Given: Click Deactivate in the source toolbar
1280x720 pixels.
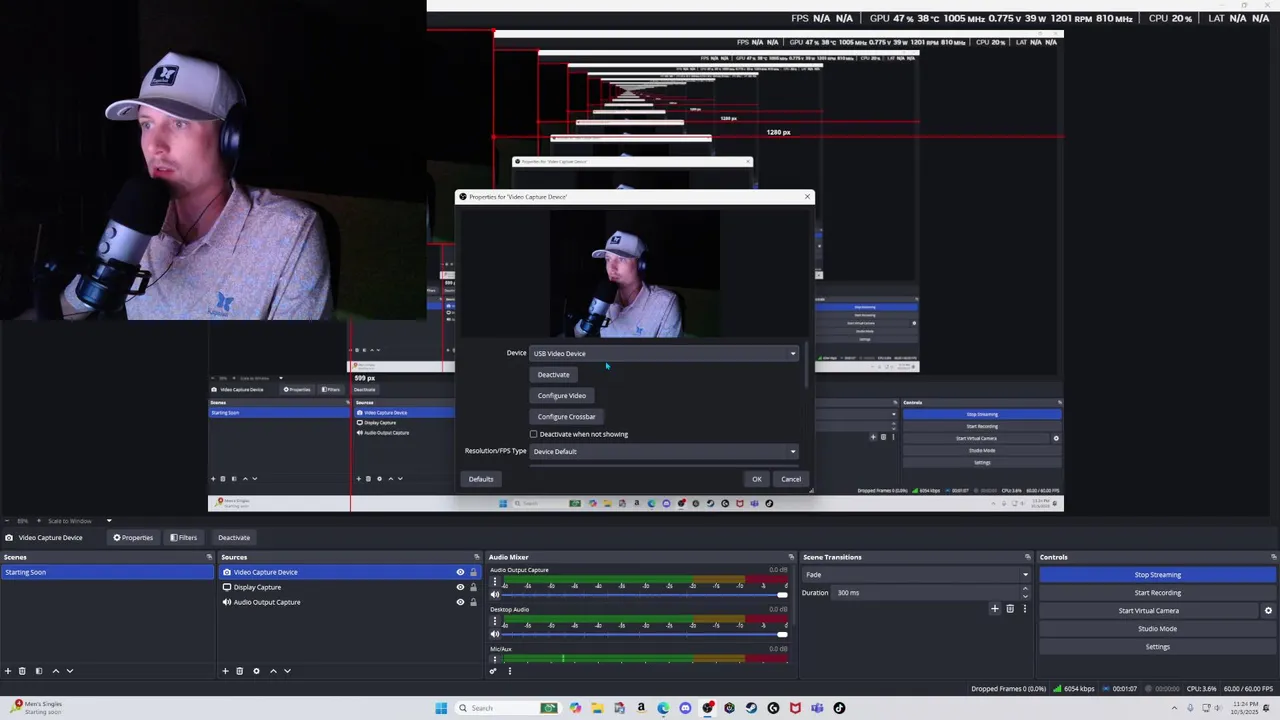Looking at the screenshot, I should (234, 537).
